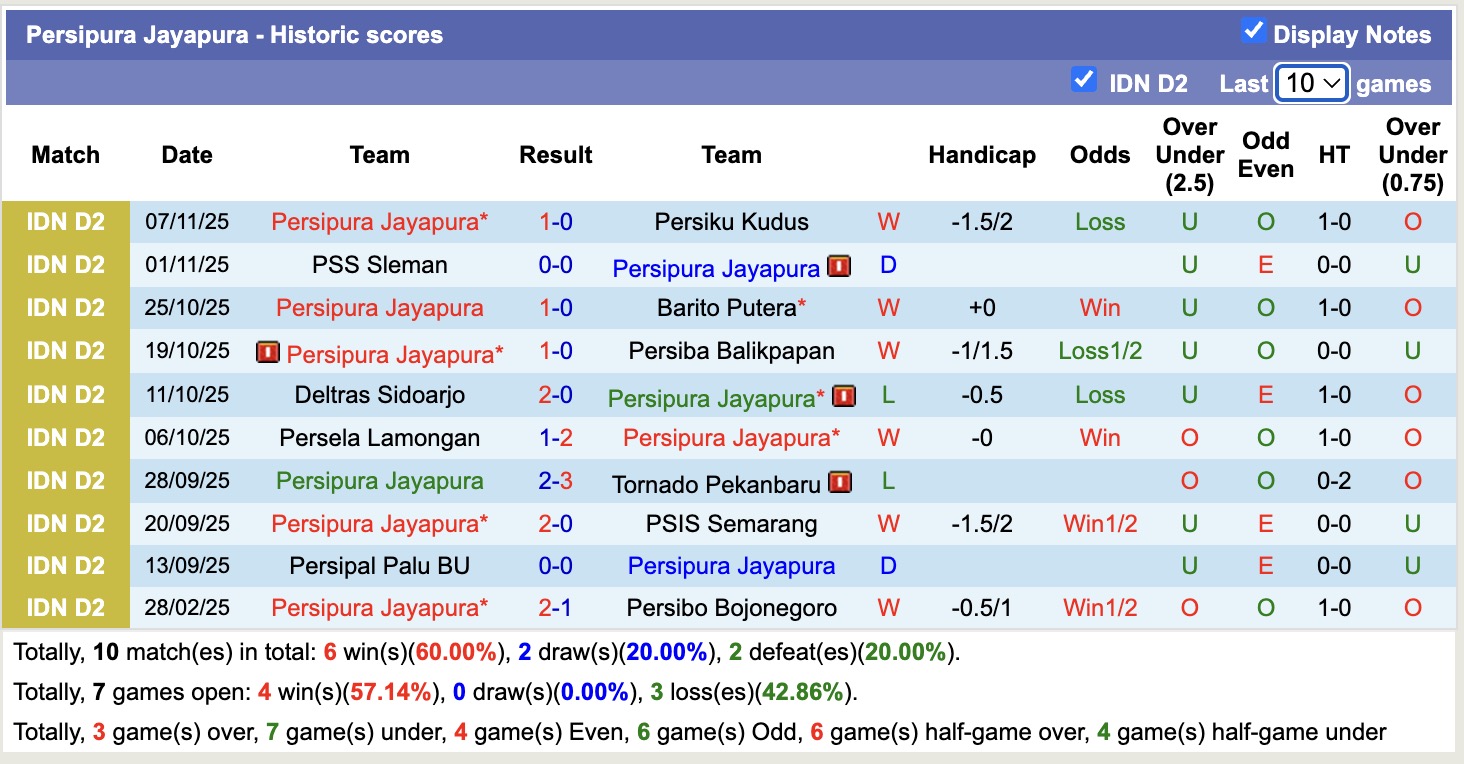
Task: Select Persiba Balikpapan team link
Action: [731, 351]
